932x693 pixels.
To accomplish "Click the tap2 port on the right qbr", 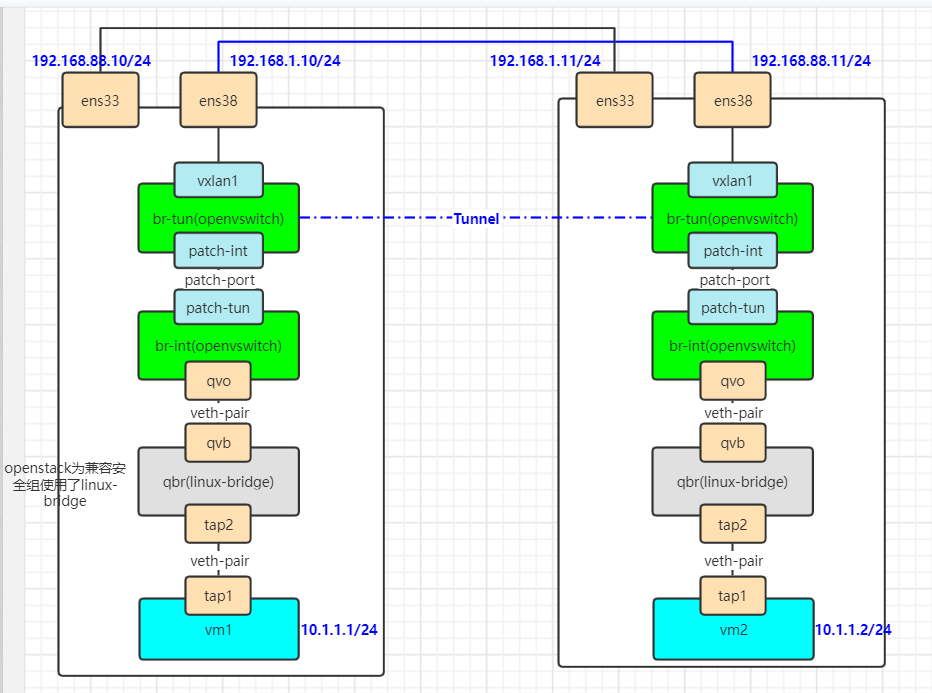I will 733,524.
